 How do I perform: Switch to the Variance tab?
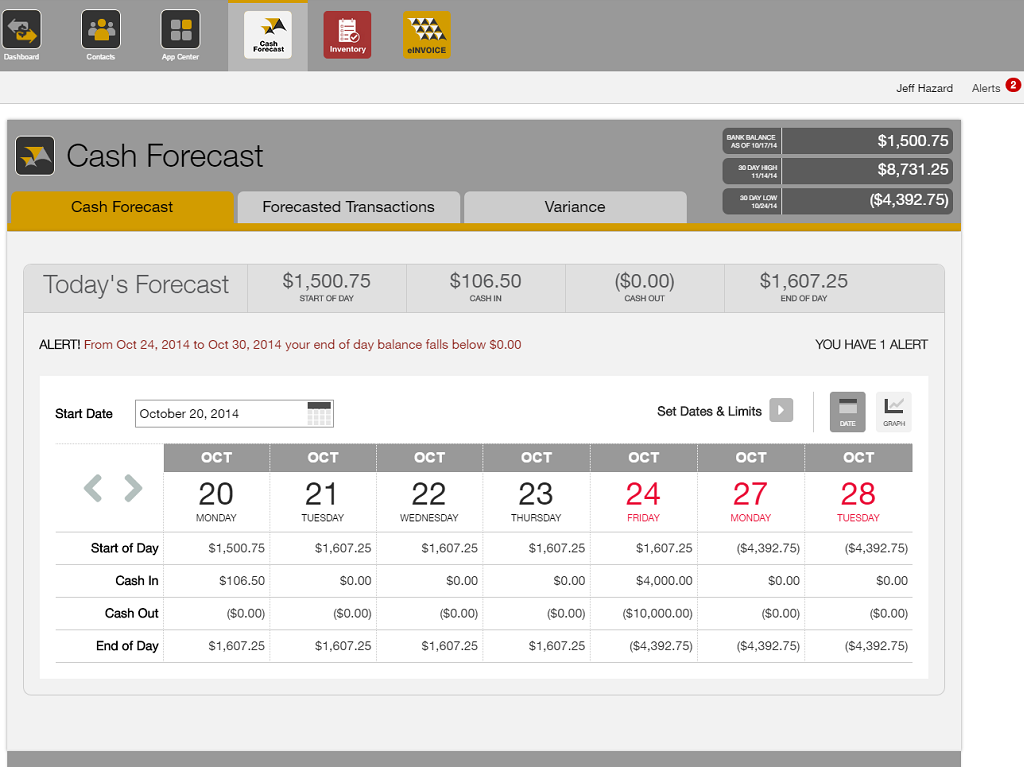click(575, 207)
